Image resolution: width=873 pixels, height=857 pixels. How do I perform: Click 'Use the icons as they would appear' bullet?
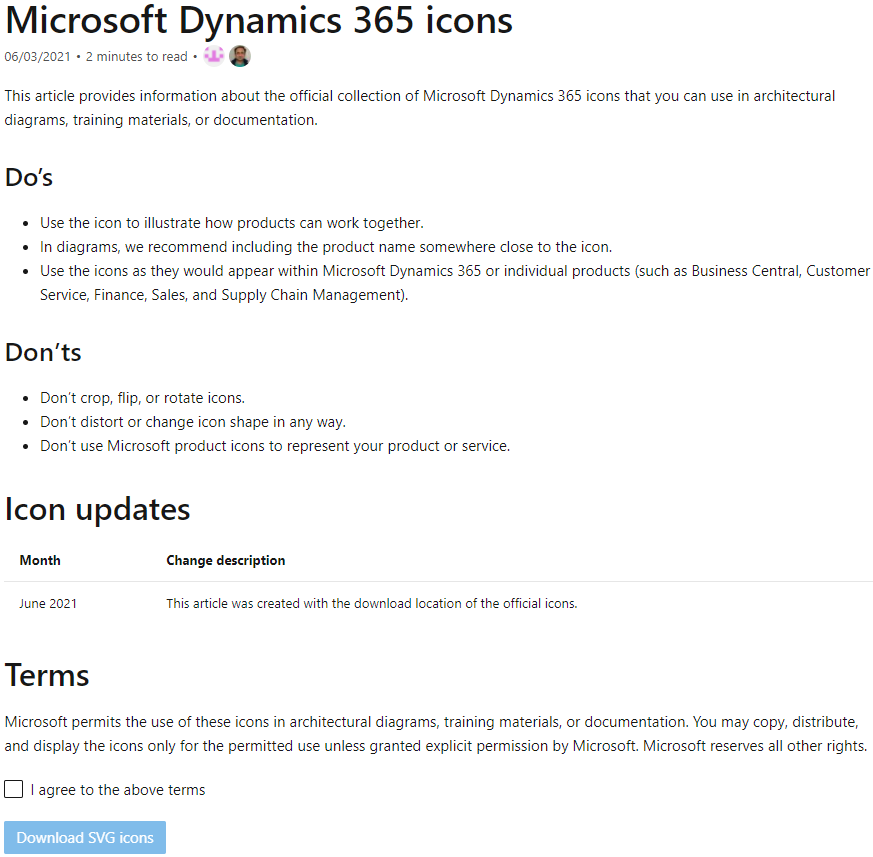pos(454,283)
